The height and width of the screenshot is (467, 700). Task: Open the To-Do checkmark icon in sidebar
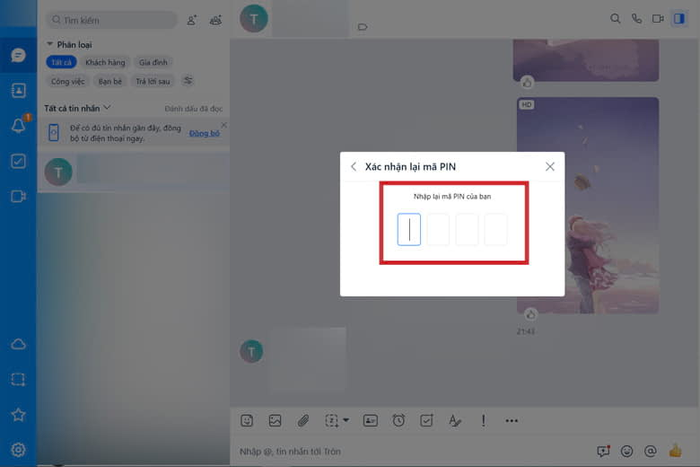click(18, 161)
